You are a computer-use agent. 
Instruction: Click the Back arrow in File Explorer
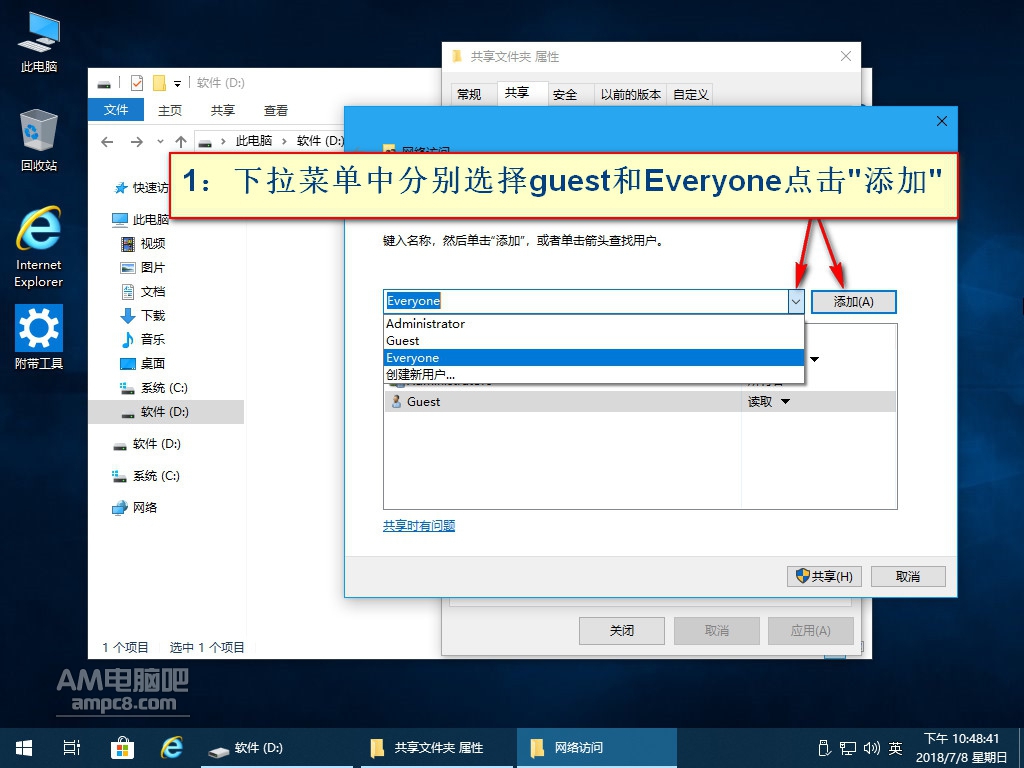tap(108, 142)
